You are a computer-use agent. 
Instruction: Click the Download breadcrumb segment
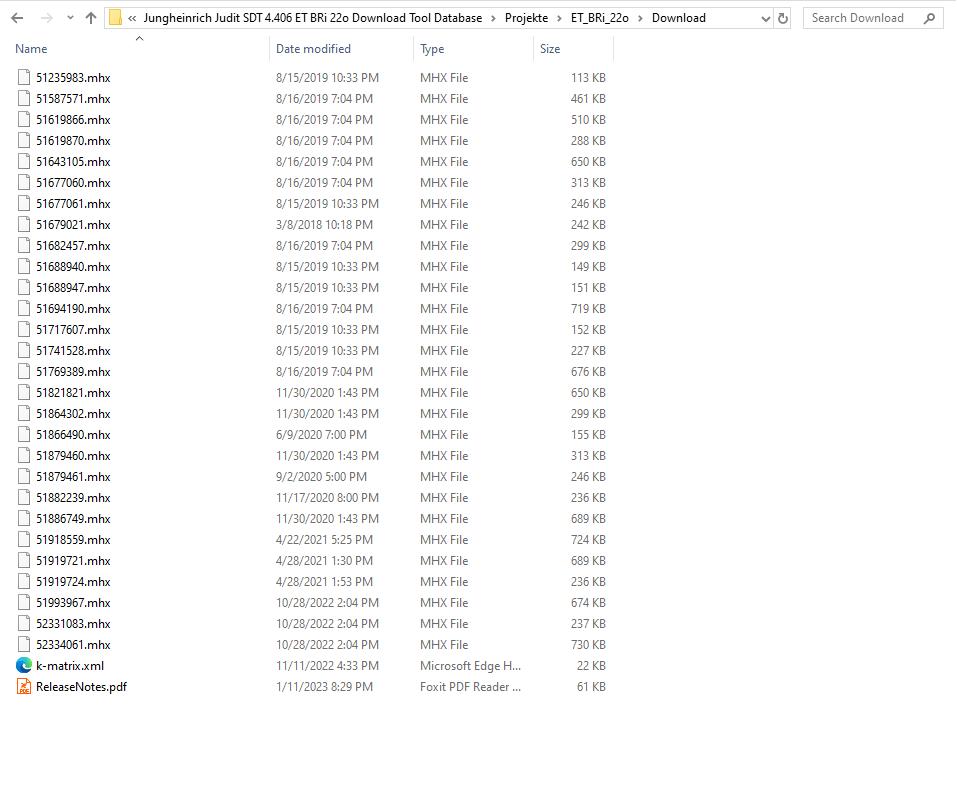(679, 18)
